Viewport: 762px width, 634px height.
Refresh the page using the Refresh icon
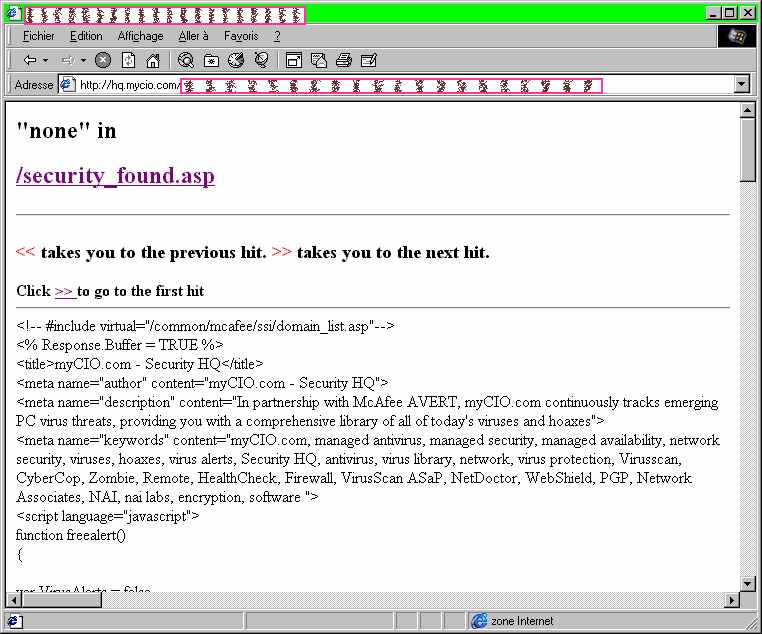coord(128,60)
